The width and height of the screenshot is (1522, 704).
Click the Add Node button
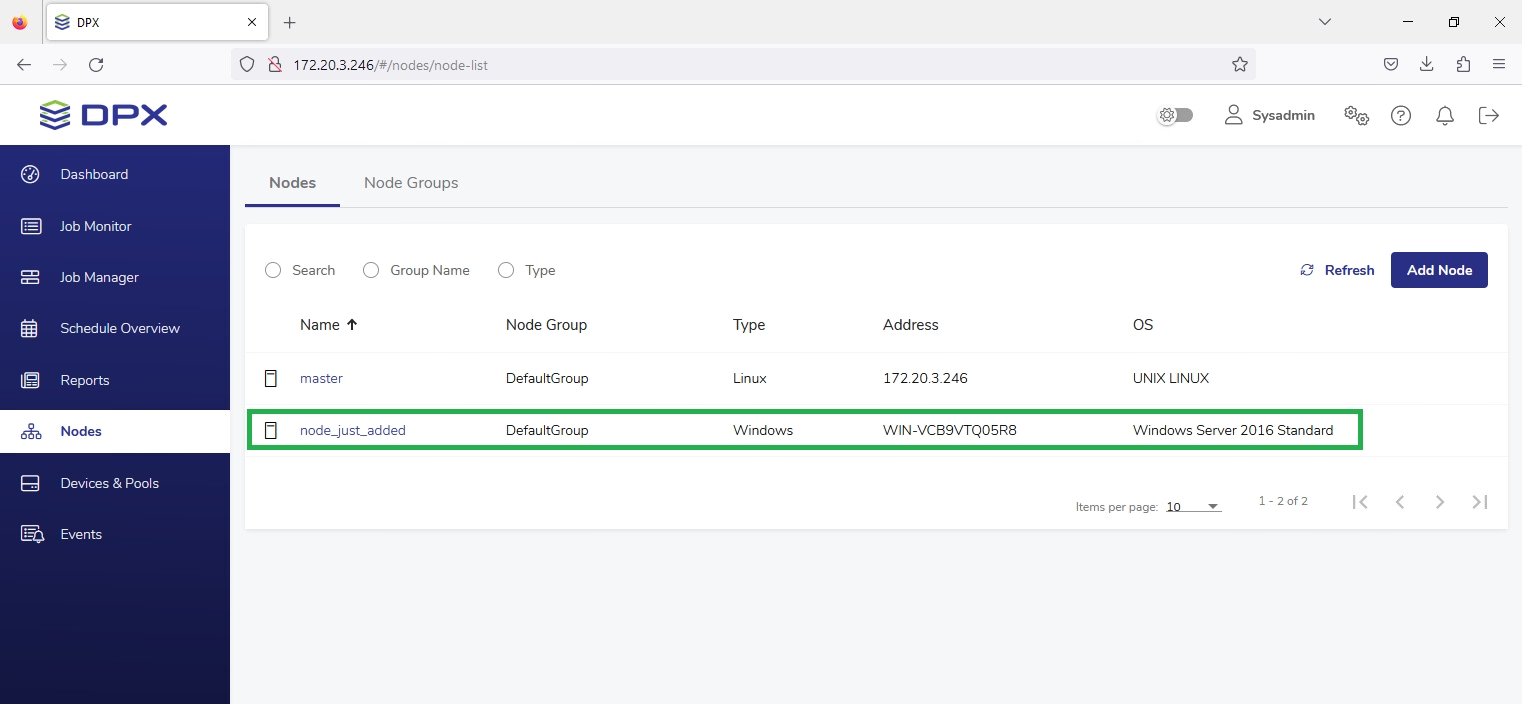click(x=1439, y=270)
